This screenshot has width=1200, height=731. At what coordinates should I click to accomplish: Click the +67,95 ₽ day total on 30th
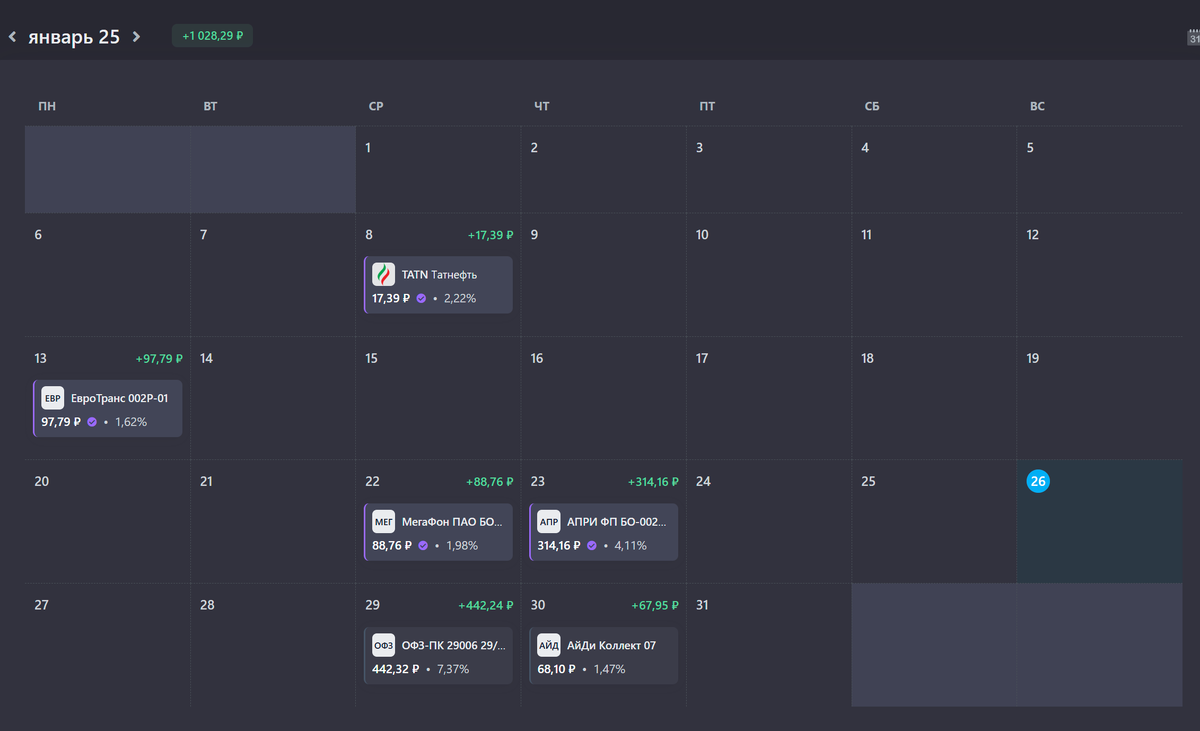point(655,605)
